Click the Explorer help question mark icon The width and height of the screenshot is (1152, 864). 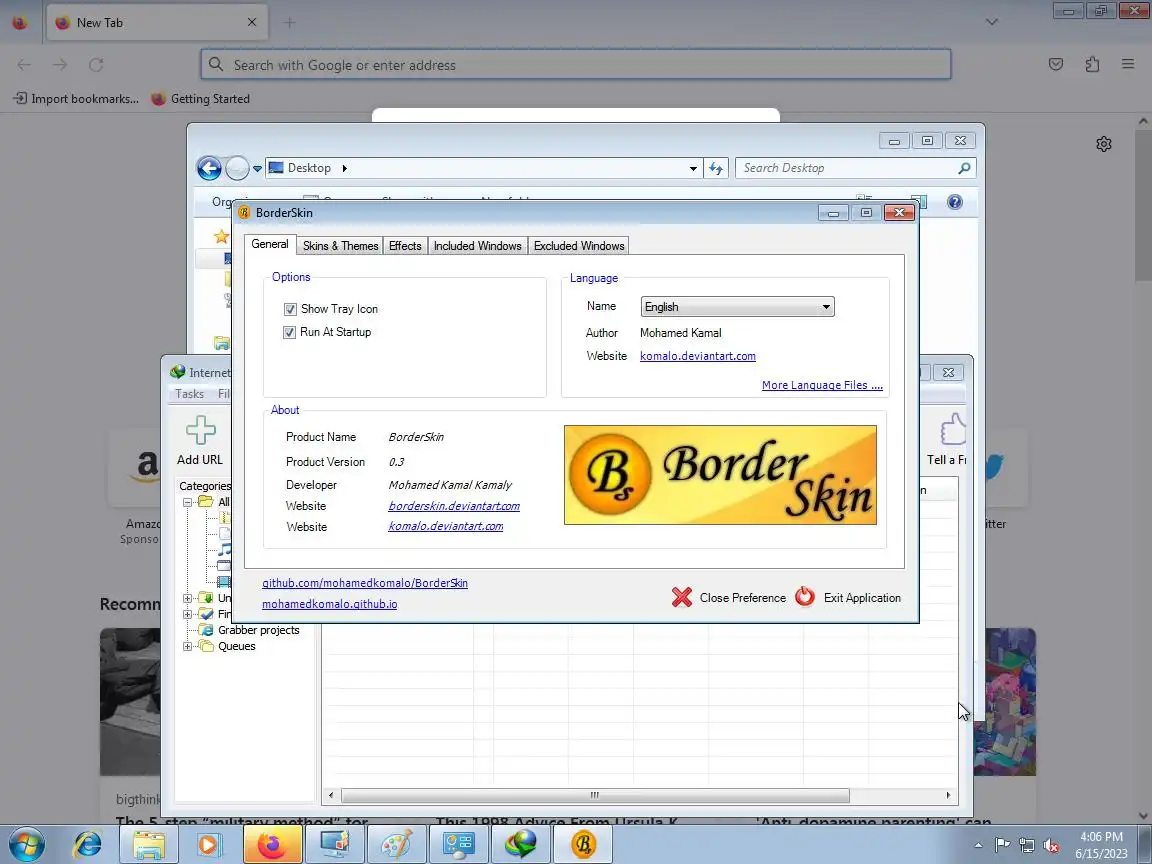[x=954, y=202]
